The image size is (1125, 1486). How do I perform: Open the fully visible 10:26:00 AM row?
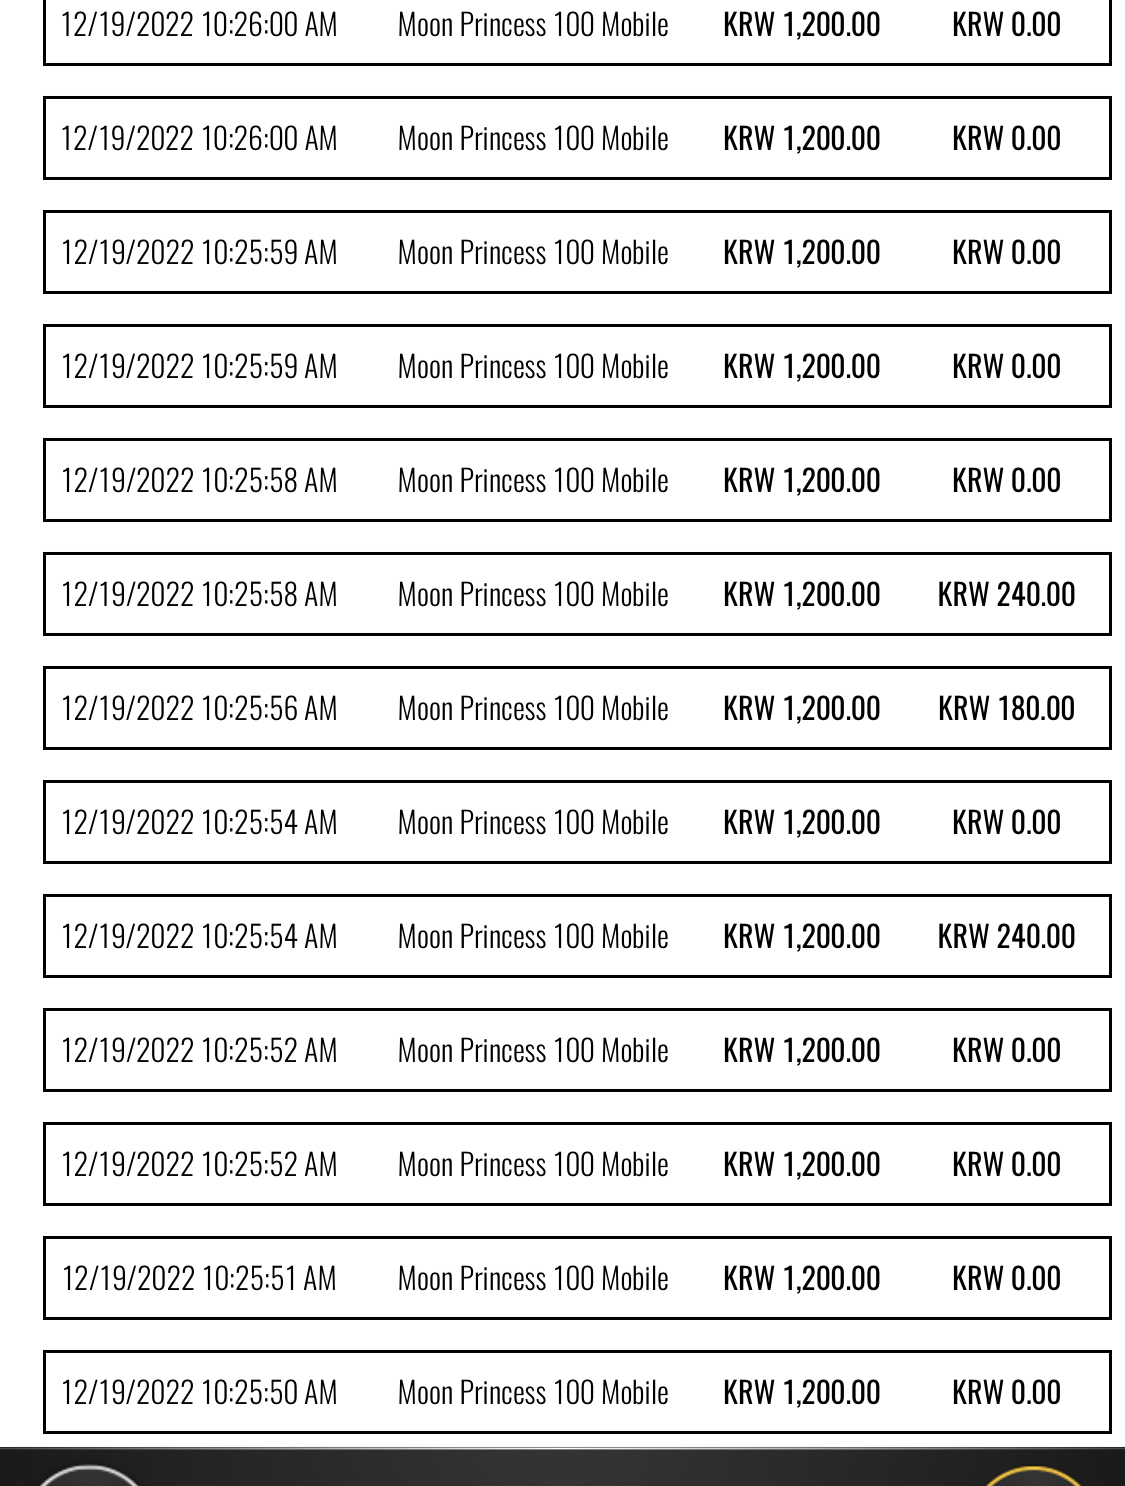[577, 138]
